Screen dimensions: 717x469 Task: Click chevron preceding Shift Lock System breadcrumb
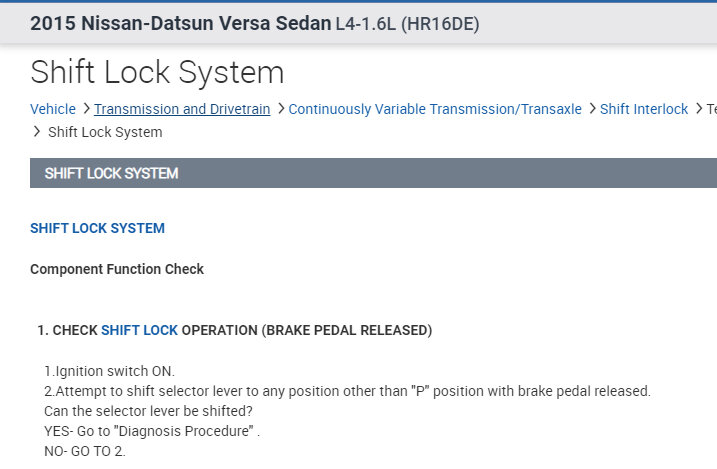[37, 132]
